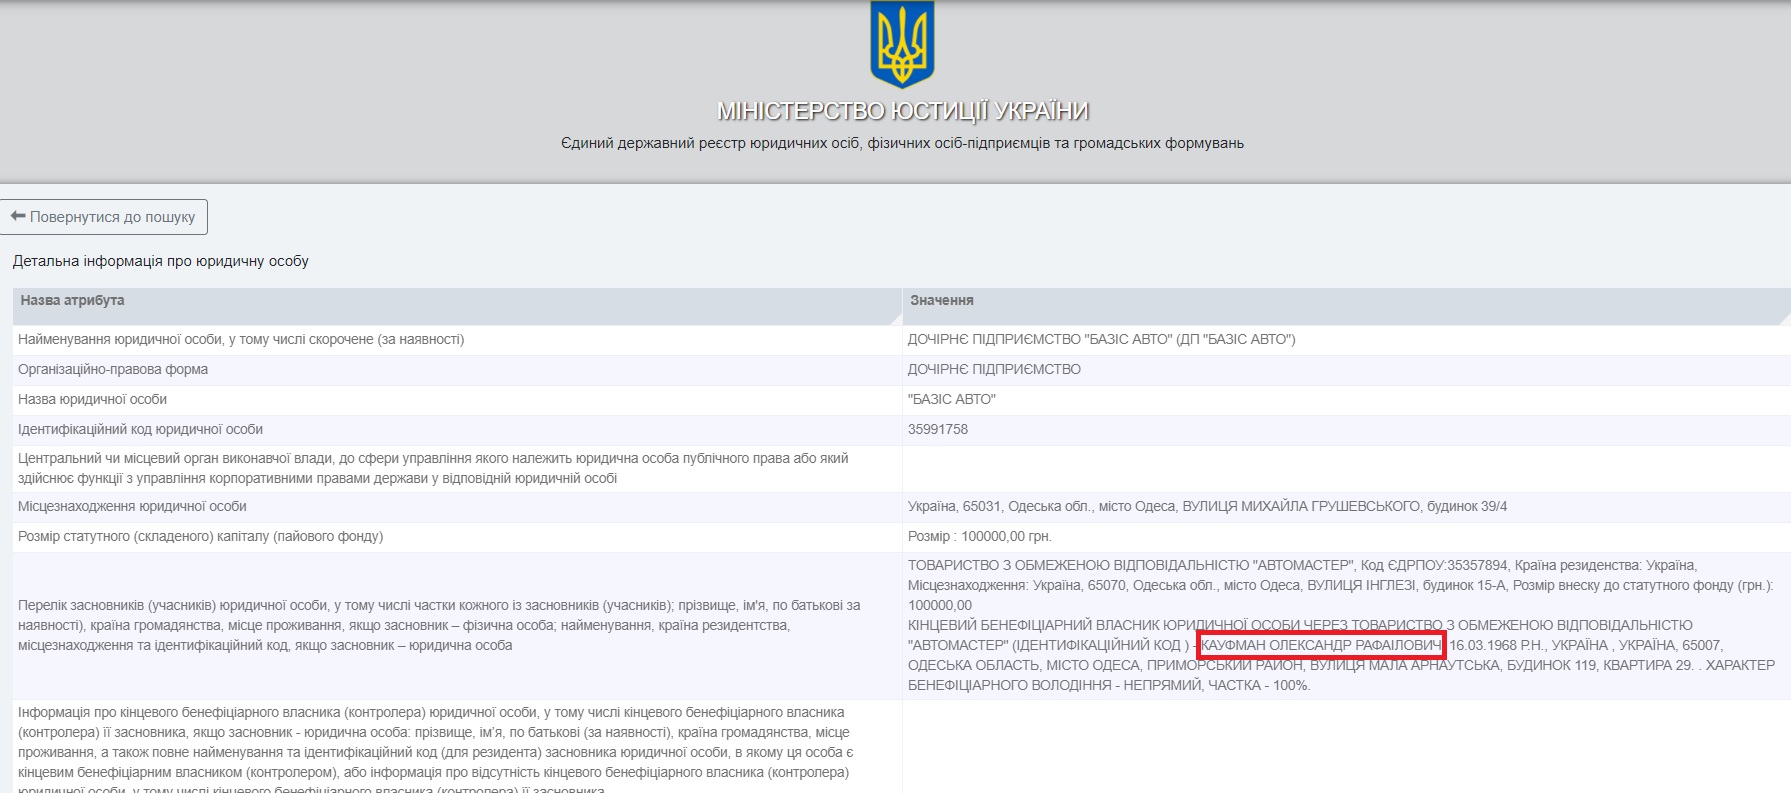
Task: Click the Ukrainian trident coat of arms
Action: (x=902, y=45)
